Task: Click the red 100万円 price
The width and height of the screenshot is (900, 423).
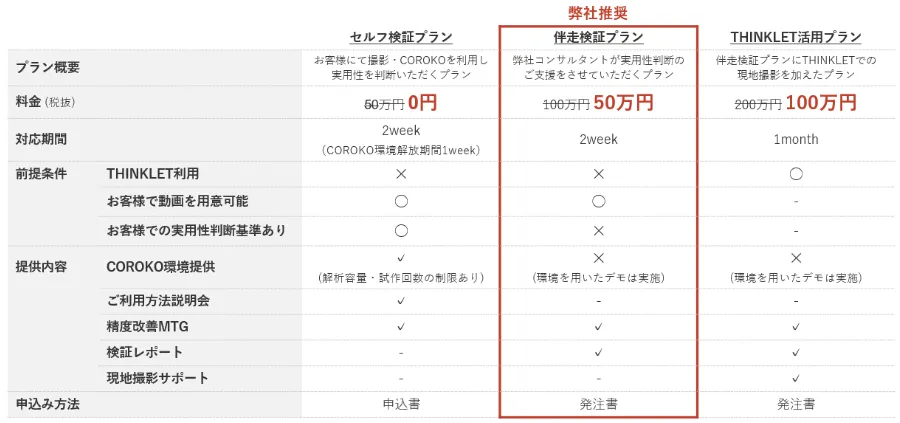Action: click(820, 102)
